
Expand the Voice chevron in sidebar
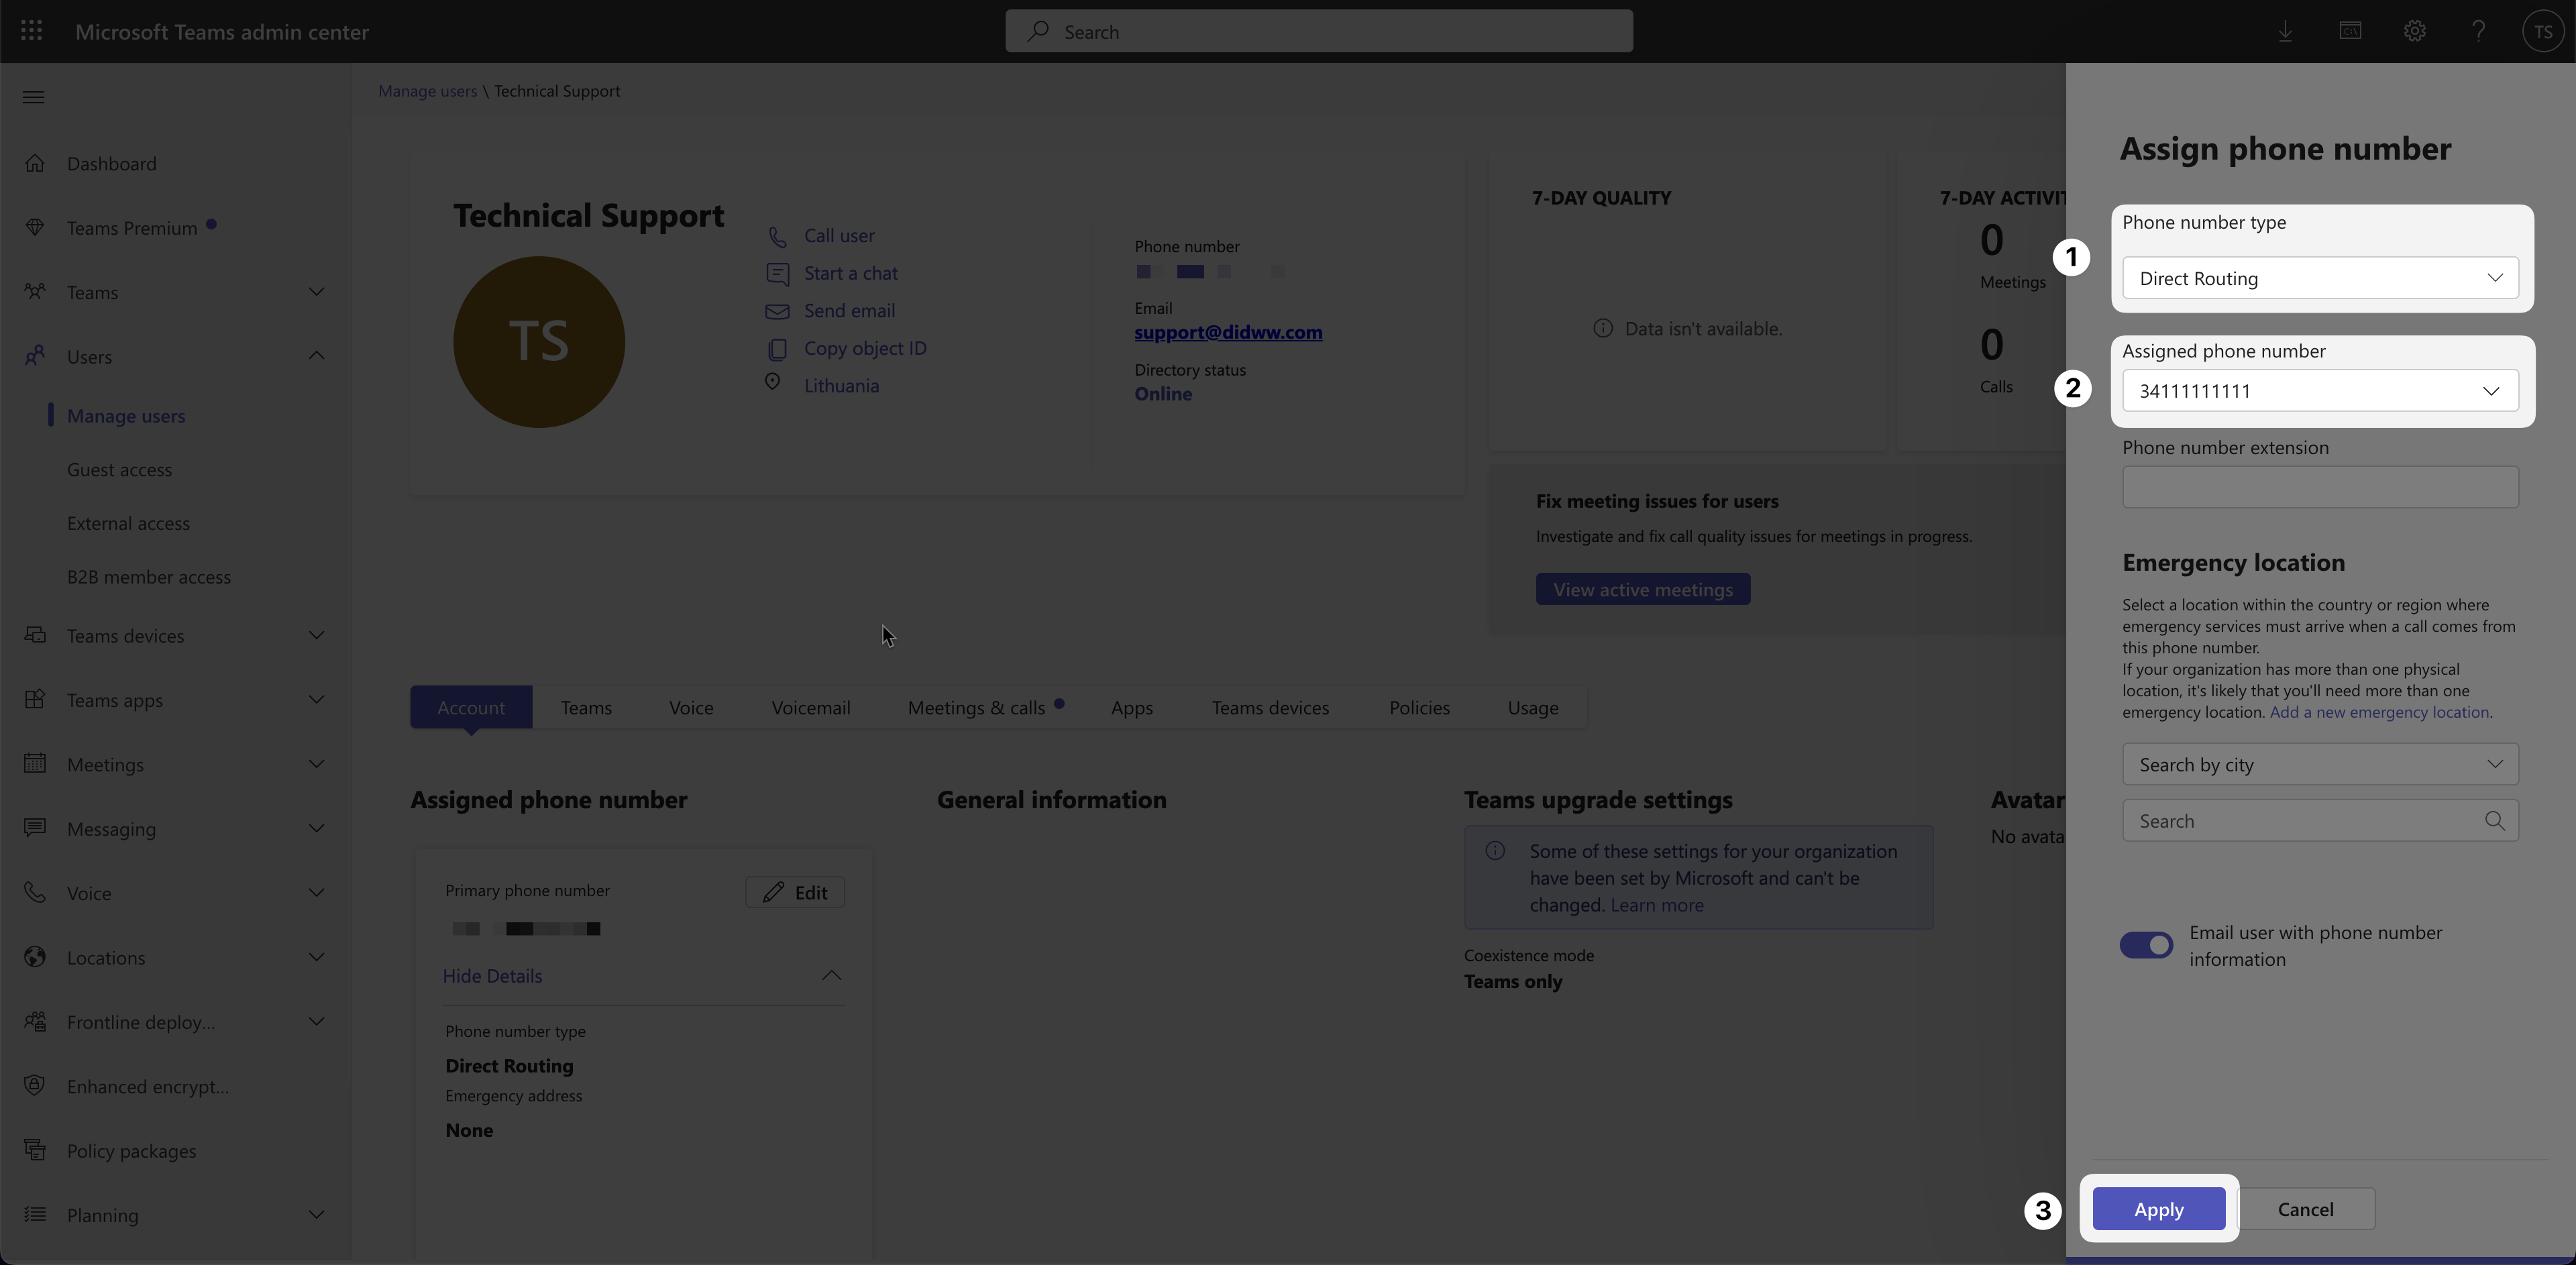(316, 892)
